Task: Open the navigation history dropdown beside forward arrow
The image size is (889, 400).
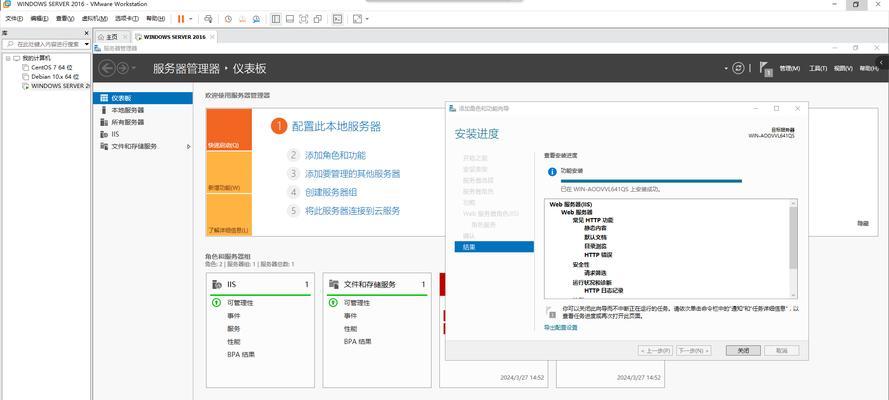Action: (134, 69)
